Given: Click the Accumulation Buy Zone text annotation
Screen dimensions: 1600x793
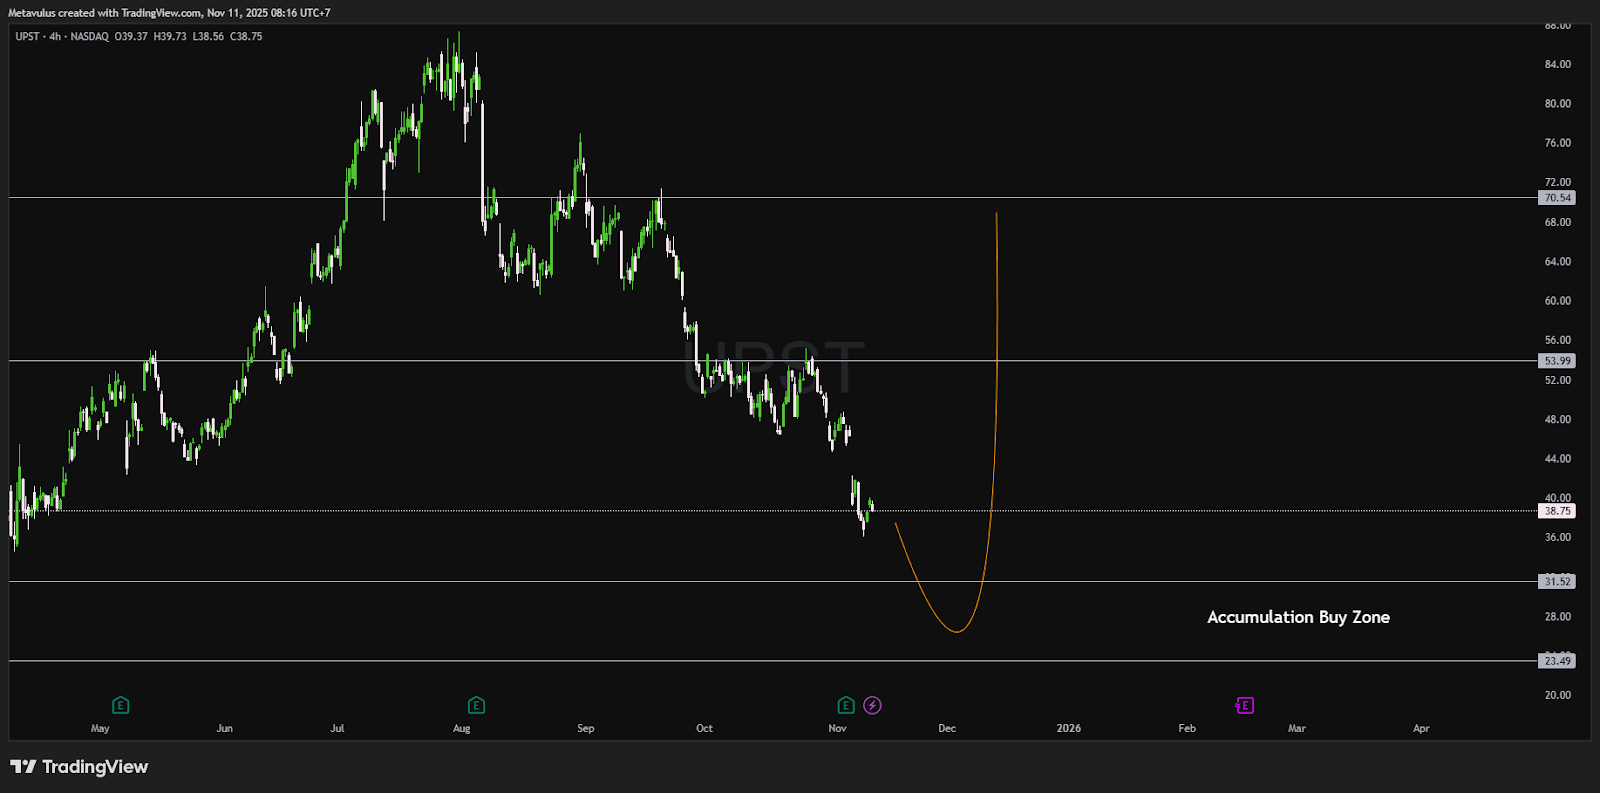Looking at the screenshot, I should [x=1298, y=617].
